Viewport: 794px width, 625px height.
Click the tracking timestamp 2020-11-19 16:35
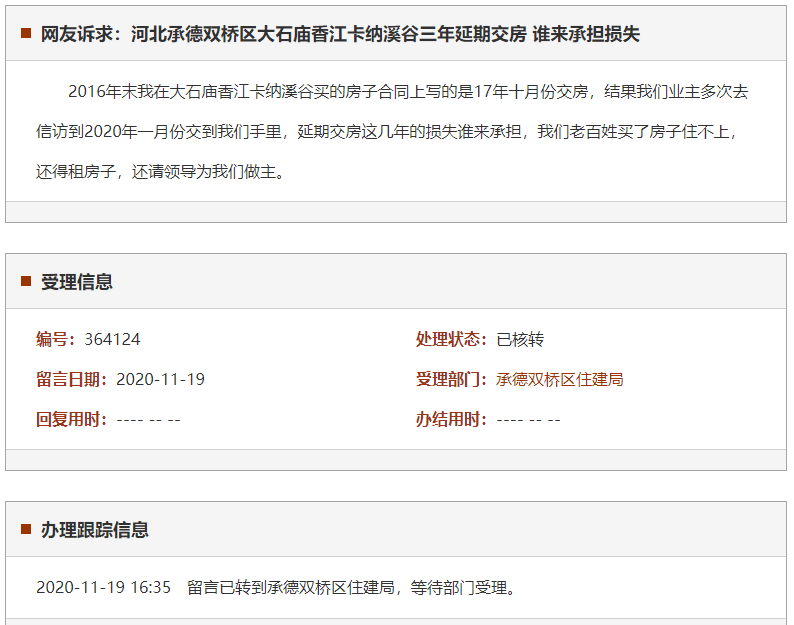(103, 587)
